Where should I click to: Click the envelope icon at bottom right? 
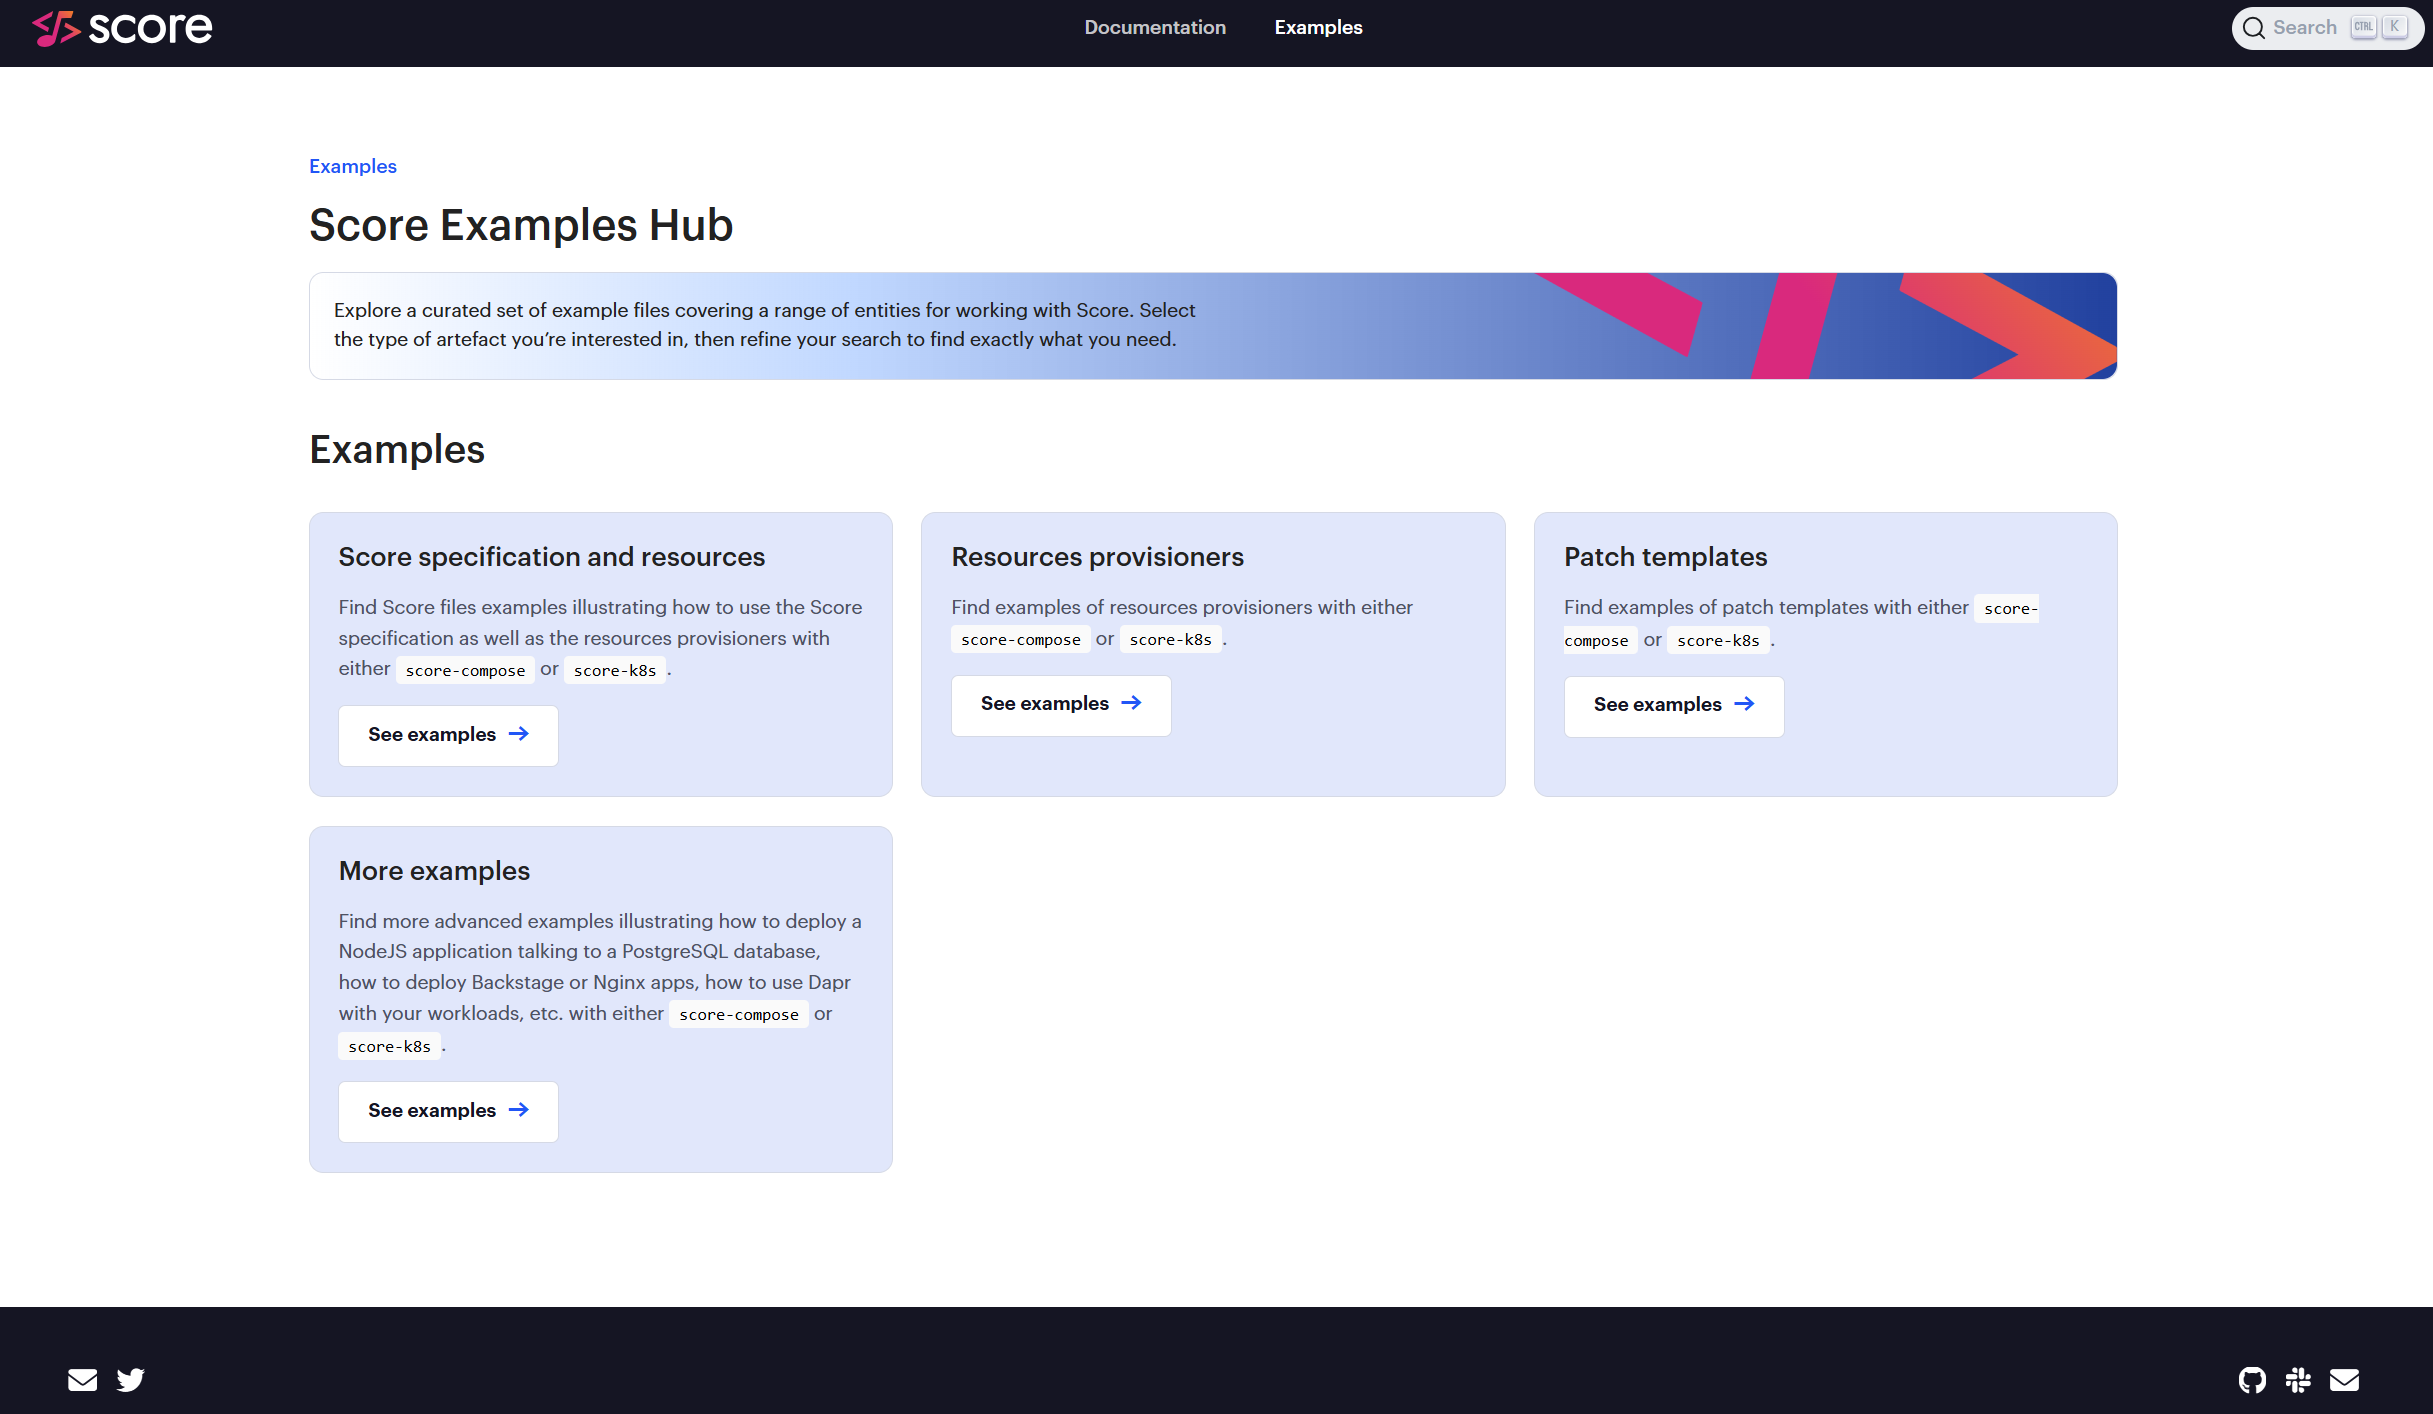2344,1379
